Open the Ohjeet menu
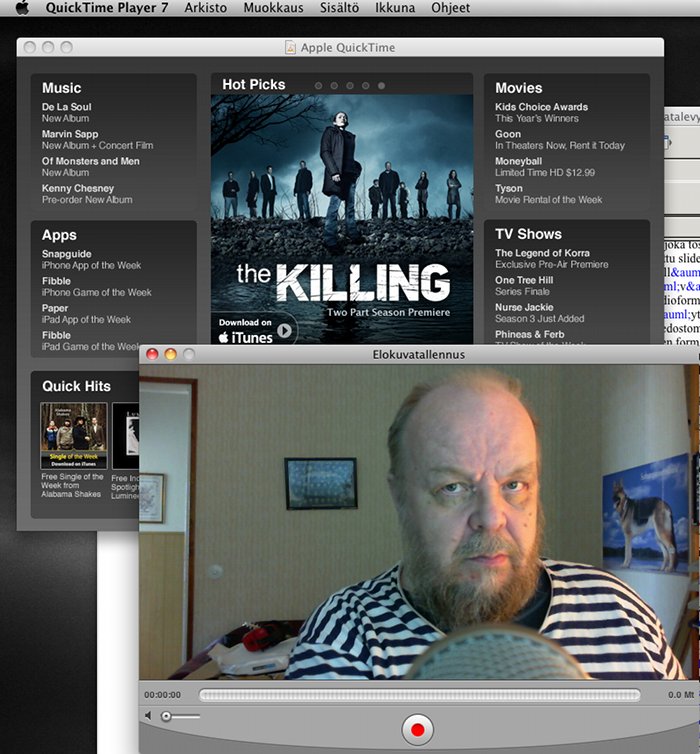 (x=450, y=8)
